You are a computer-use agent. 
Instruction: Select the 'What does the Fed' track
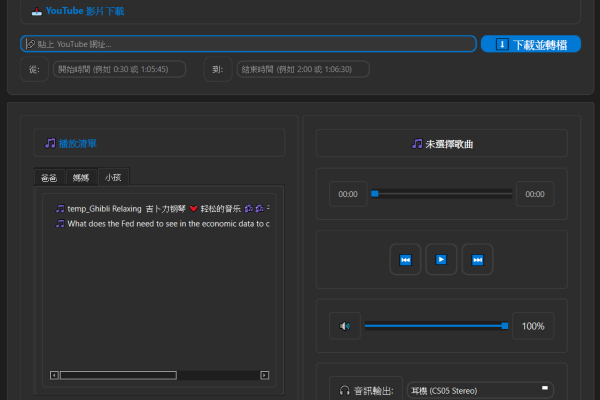pyautogui.click(x=160, y=224)
